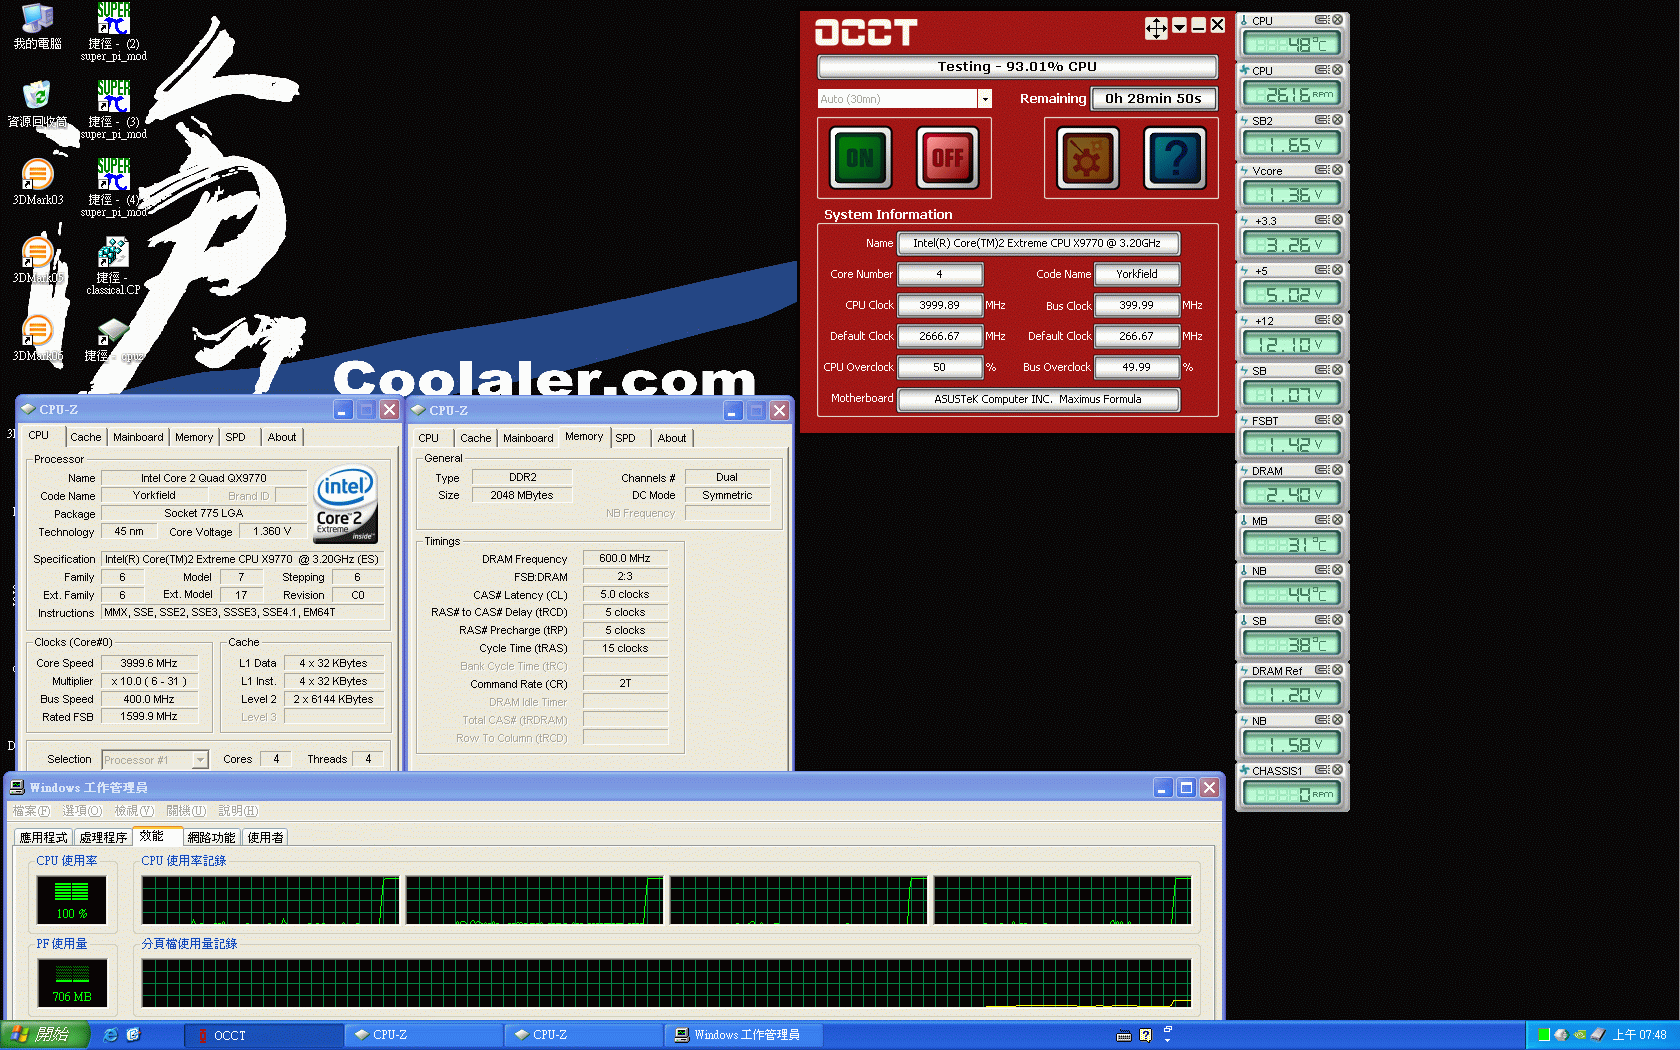Click DRAM Frequency value 600.0 MHz
Image resolution: width=1680 pixels, height=1050 pixels.
click(x=625, y=559)
